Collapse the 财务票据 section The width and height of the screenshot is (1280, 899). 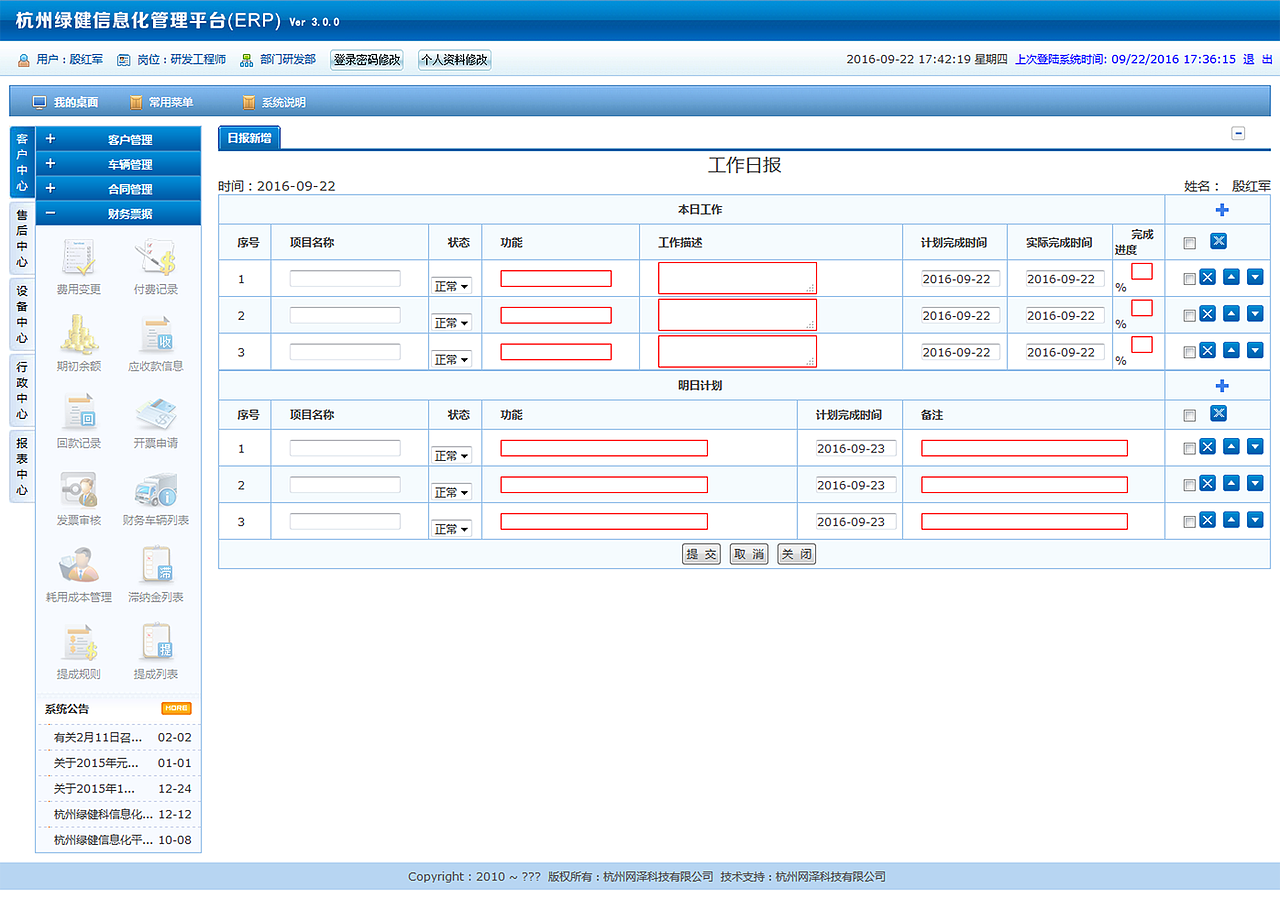[118, 214]
